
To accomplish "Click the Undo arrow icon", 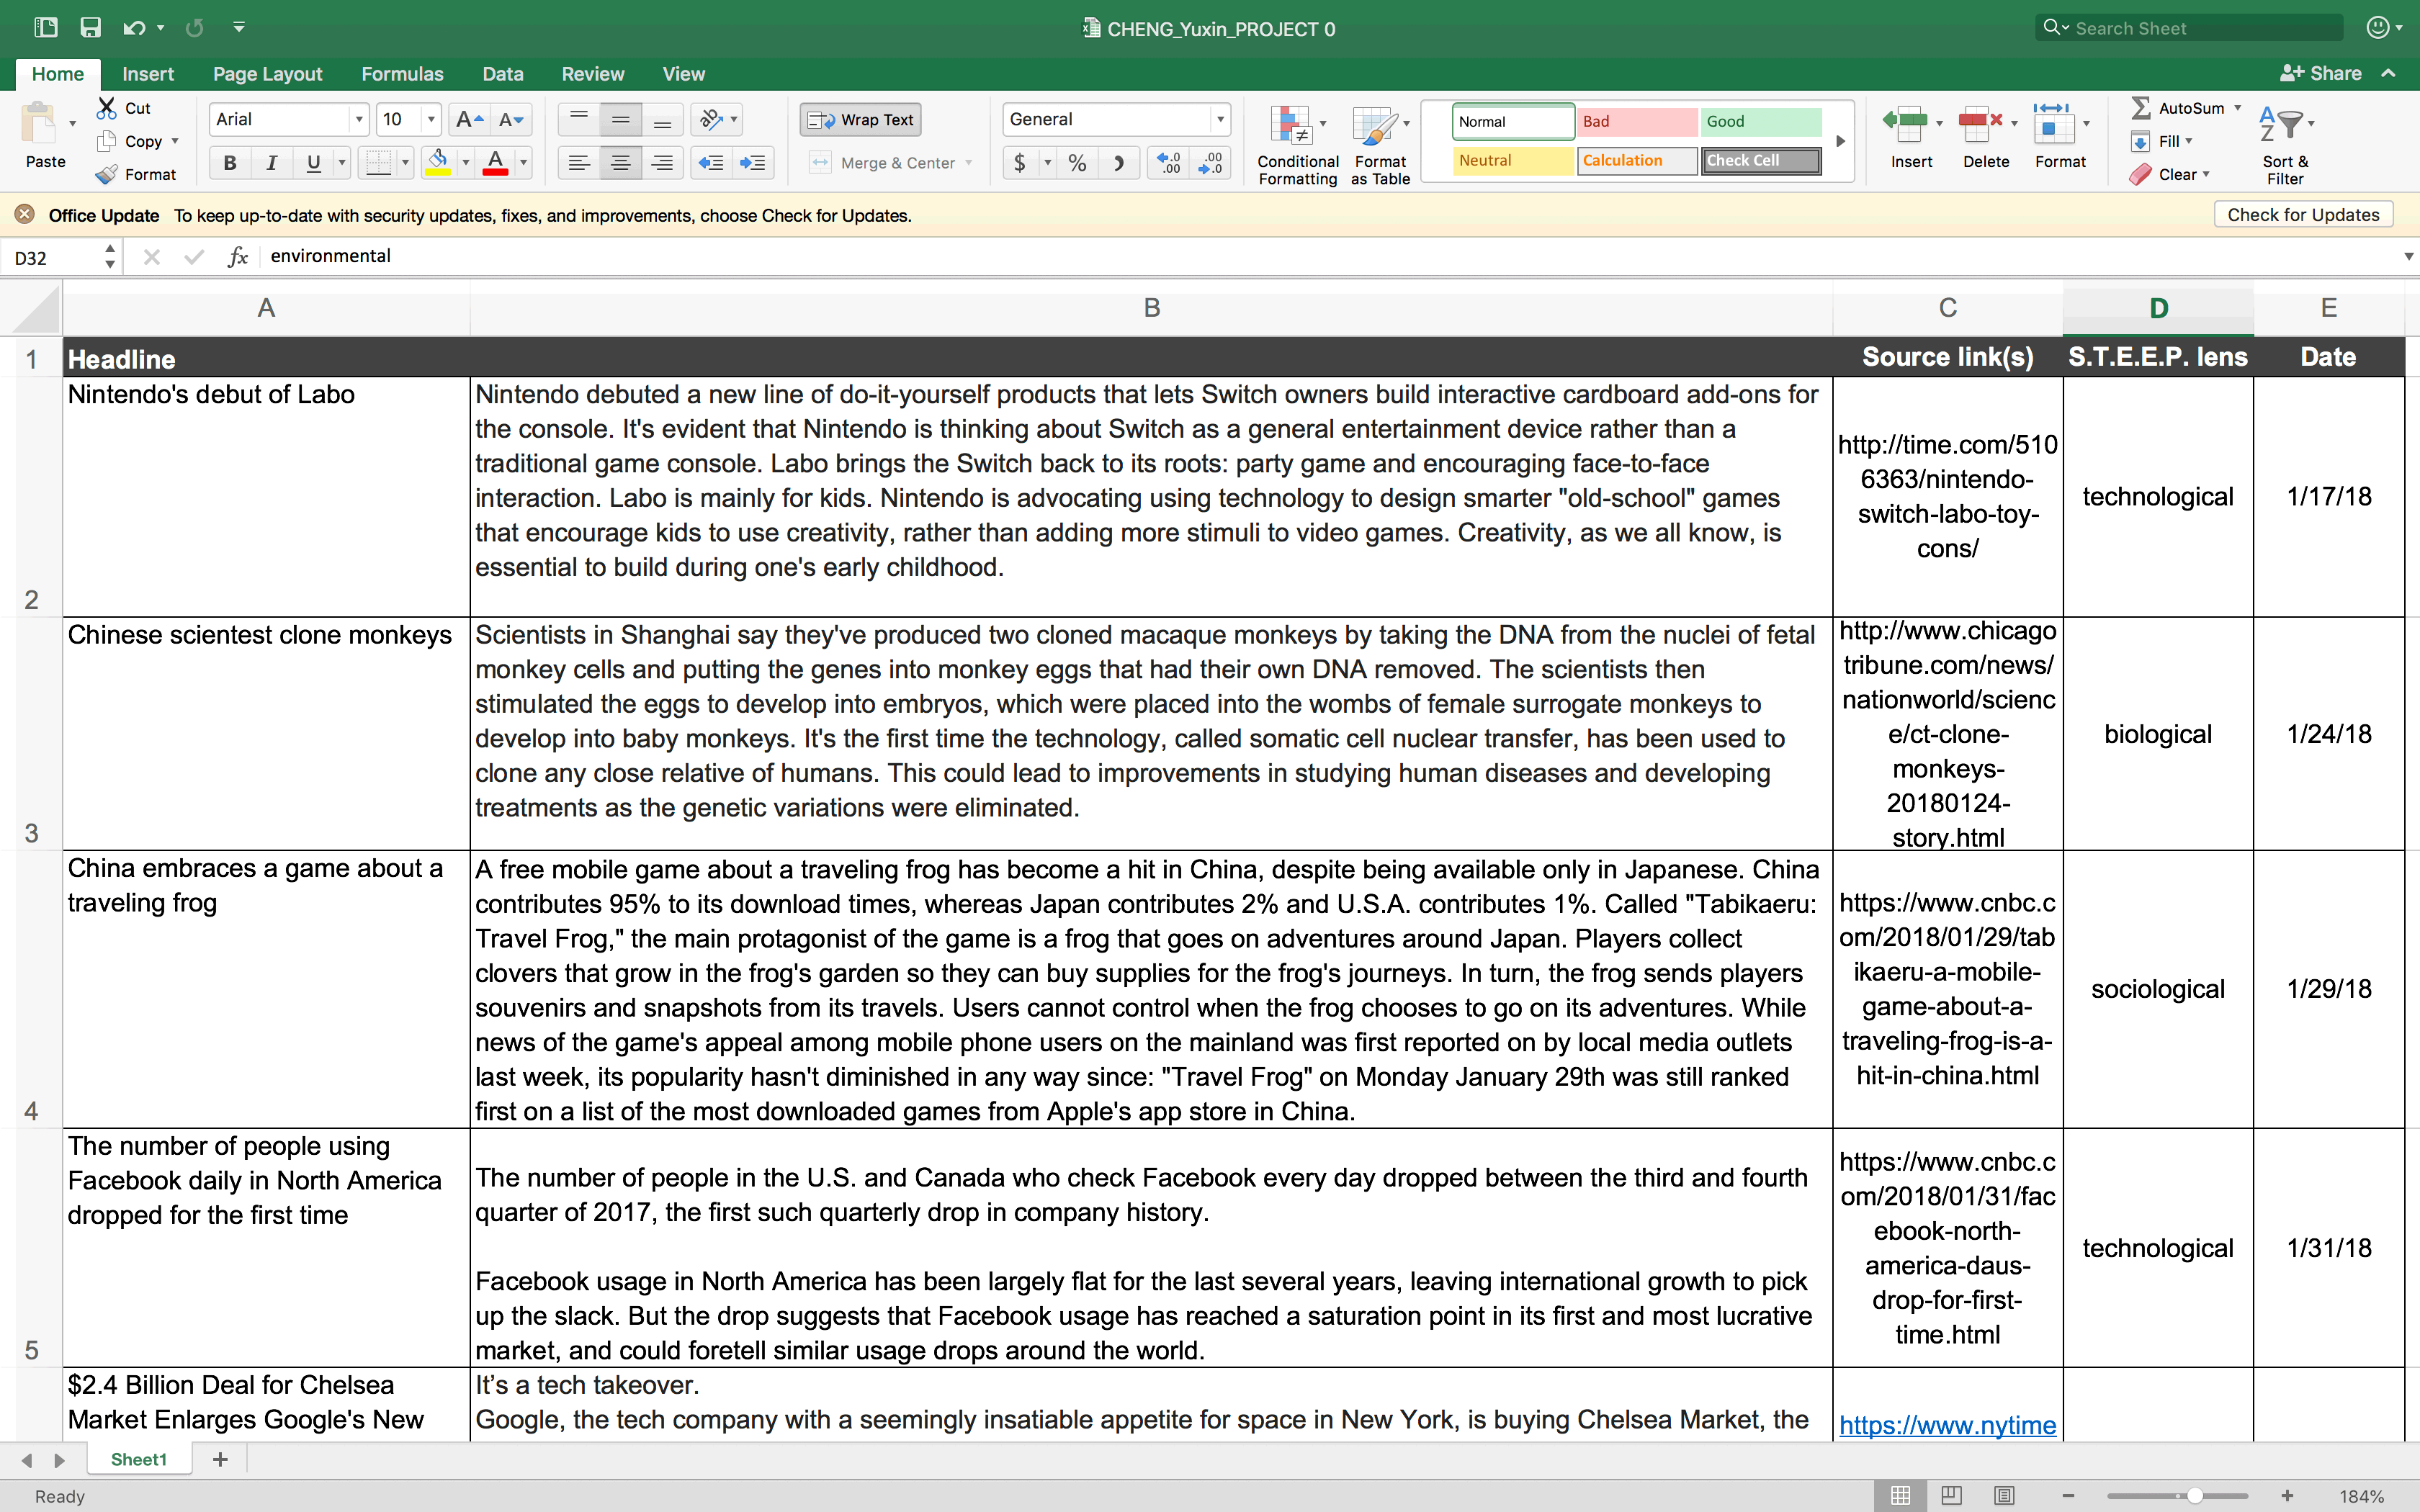I will 133,28.
